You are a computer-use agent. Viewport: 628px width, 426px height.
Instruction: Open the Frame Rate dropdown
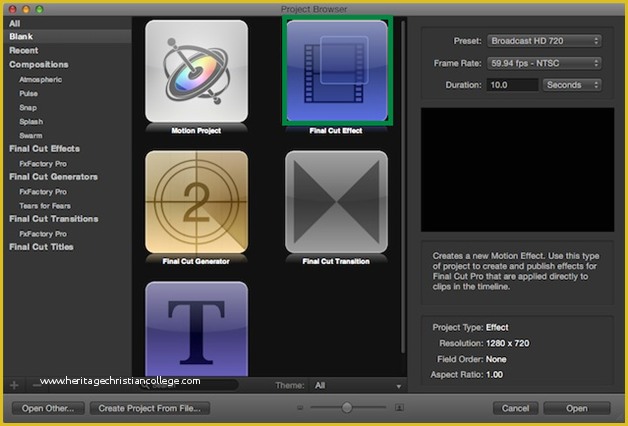point(544,63)
